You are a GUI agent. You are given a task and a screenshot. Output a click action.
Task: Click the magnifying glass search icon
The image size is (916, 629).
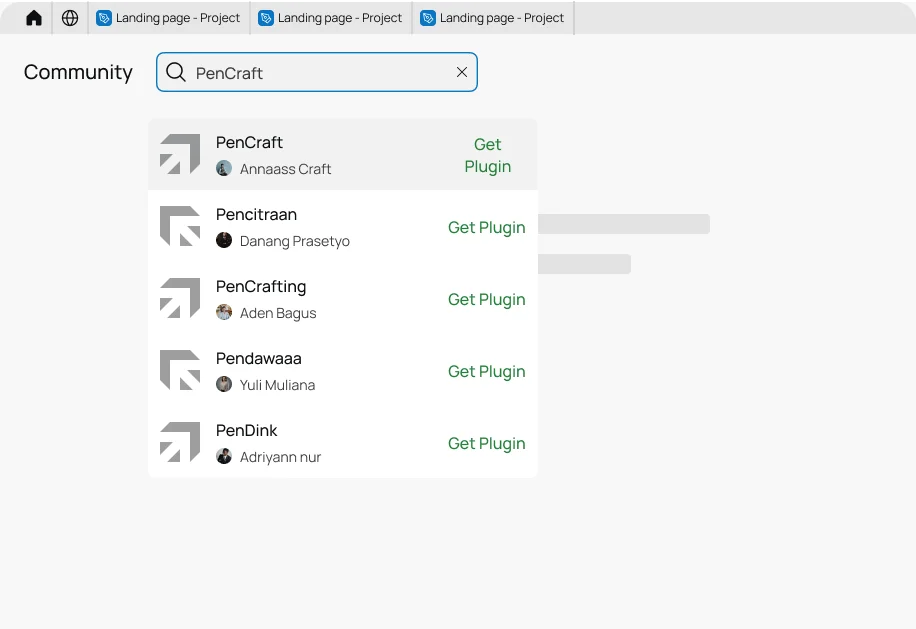(x=176, y=72)
